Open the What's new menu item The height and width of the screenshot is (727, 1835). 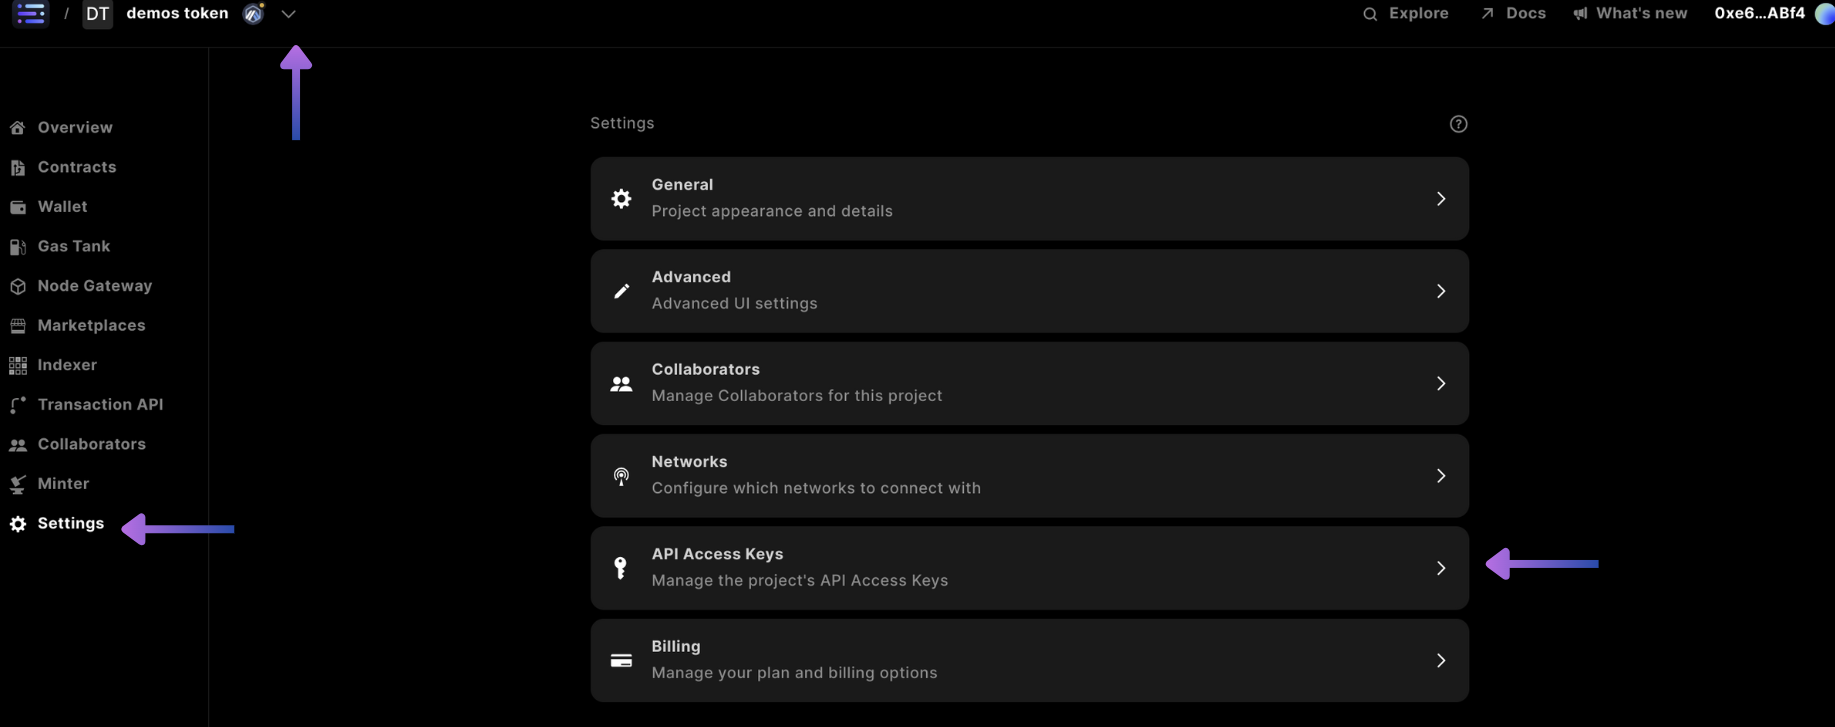1629,13
